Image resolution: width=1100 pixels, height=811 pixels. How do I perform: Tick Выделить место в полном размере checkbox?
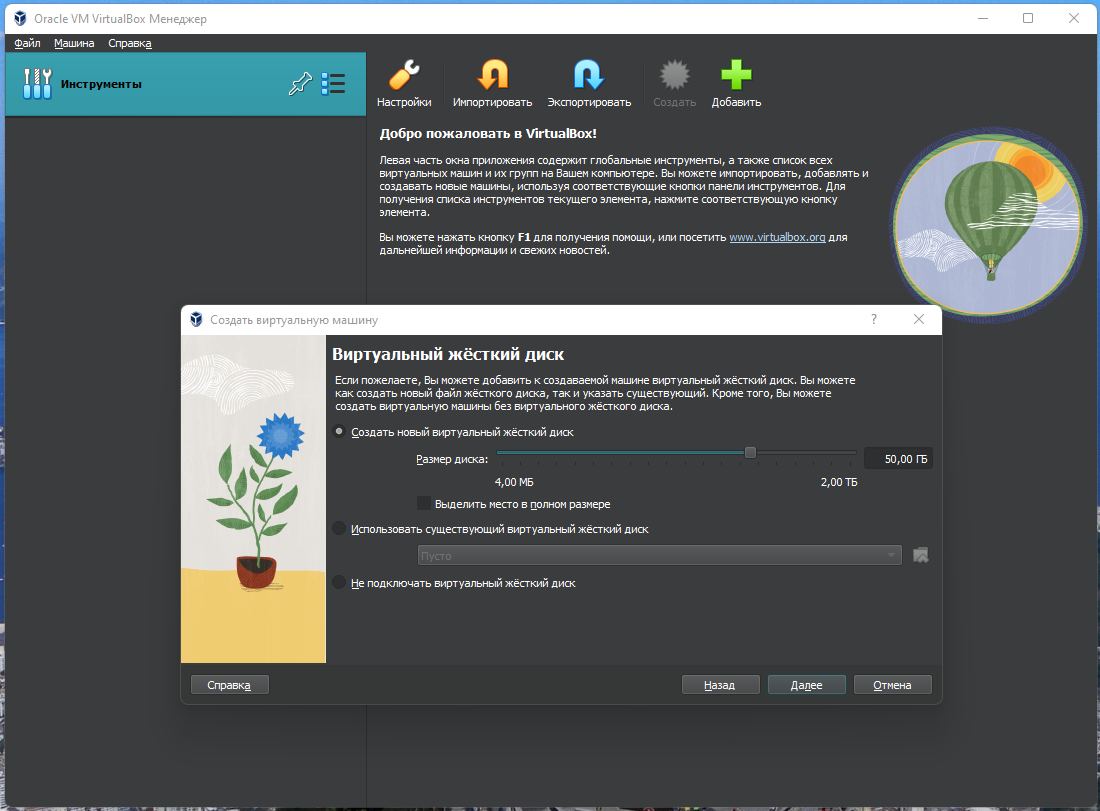(424, 504)
